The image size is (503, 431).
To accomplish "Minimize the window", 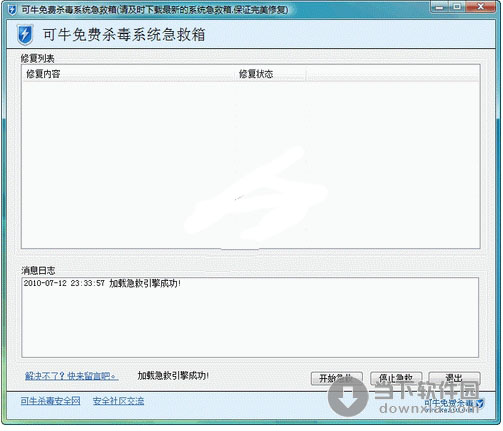I will [x=440, y=7].
